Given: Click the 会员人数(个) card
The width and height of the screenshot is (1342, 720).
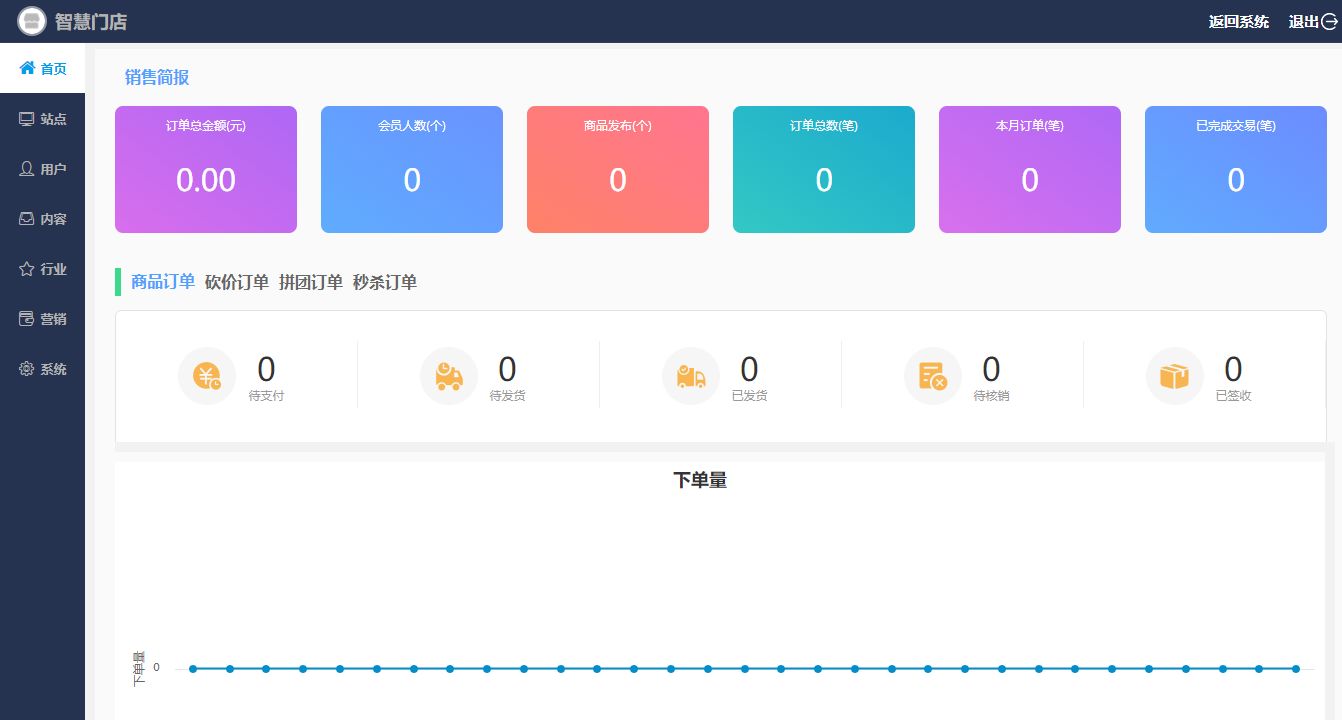Looking at the screenshot, I should tap(412, 169).
